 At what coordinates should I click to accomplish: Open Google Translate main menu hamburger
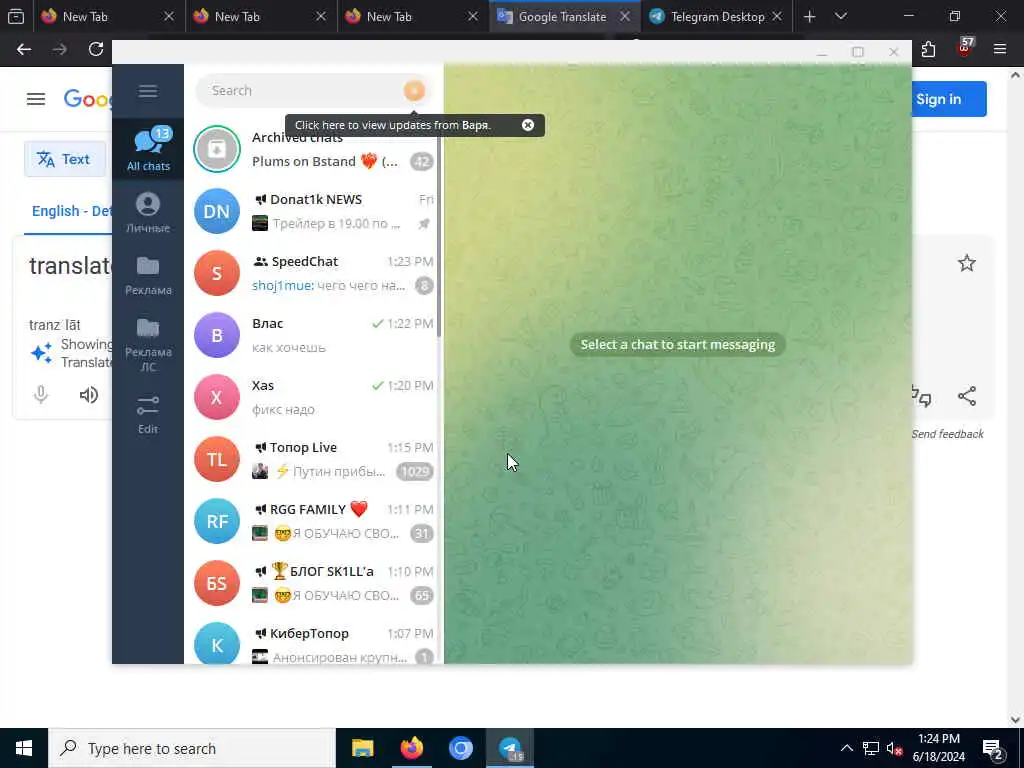click(36, 99)
